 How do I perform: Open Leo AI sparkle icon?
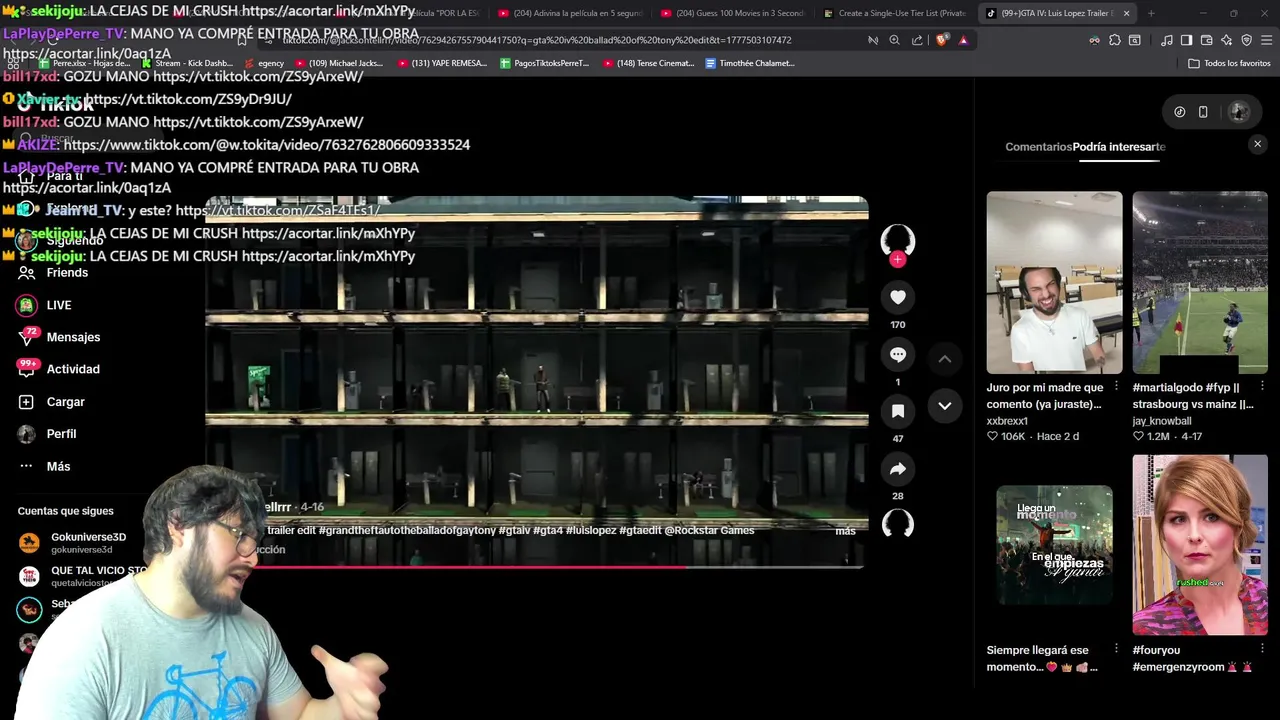click(1226, 40)
